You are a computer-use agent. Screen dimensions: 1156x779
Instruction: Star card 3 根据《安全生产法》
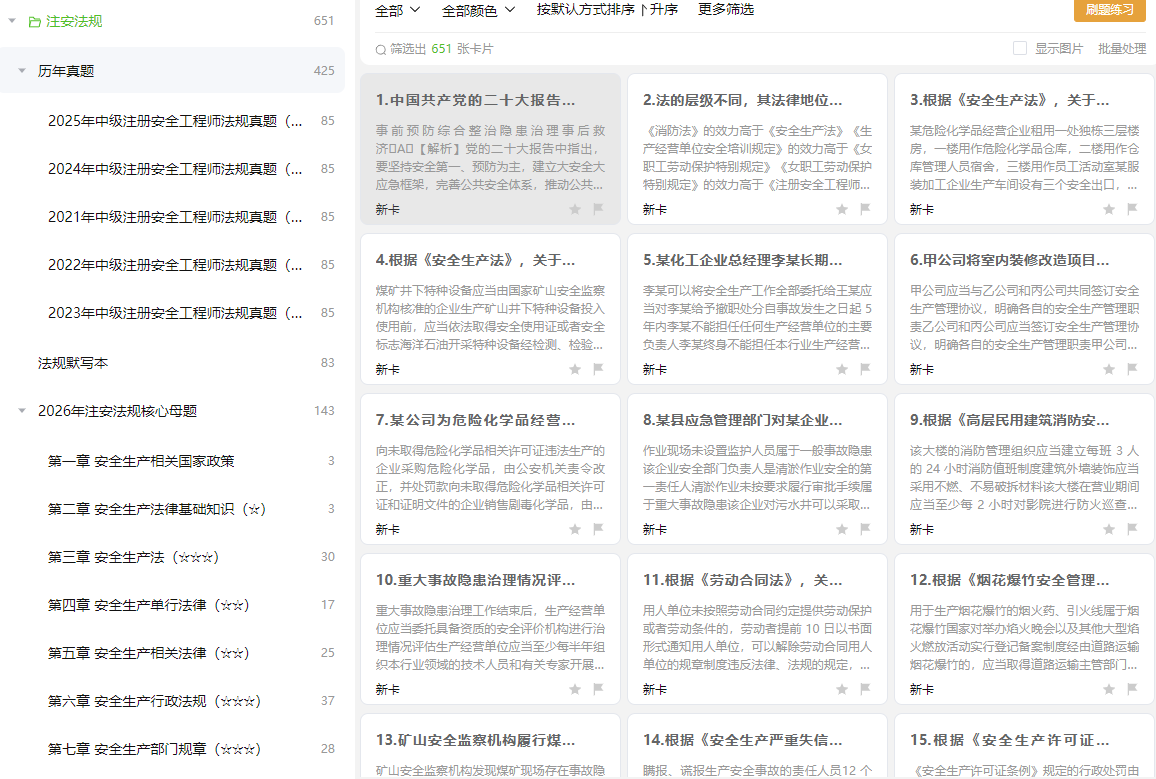click(x=1109, y=209)
